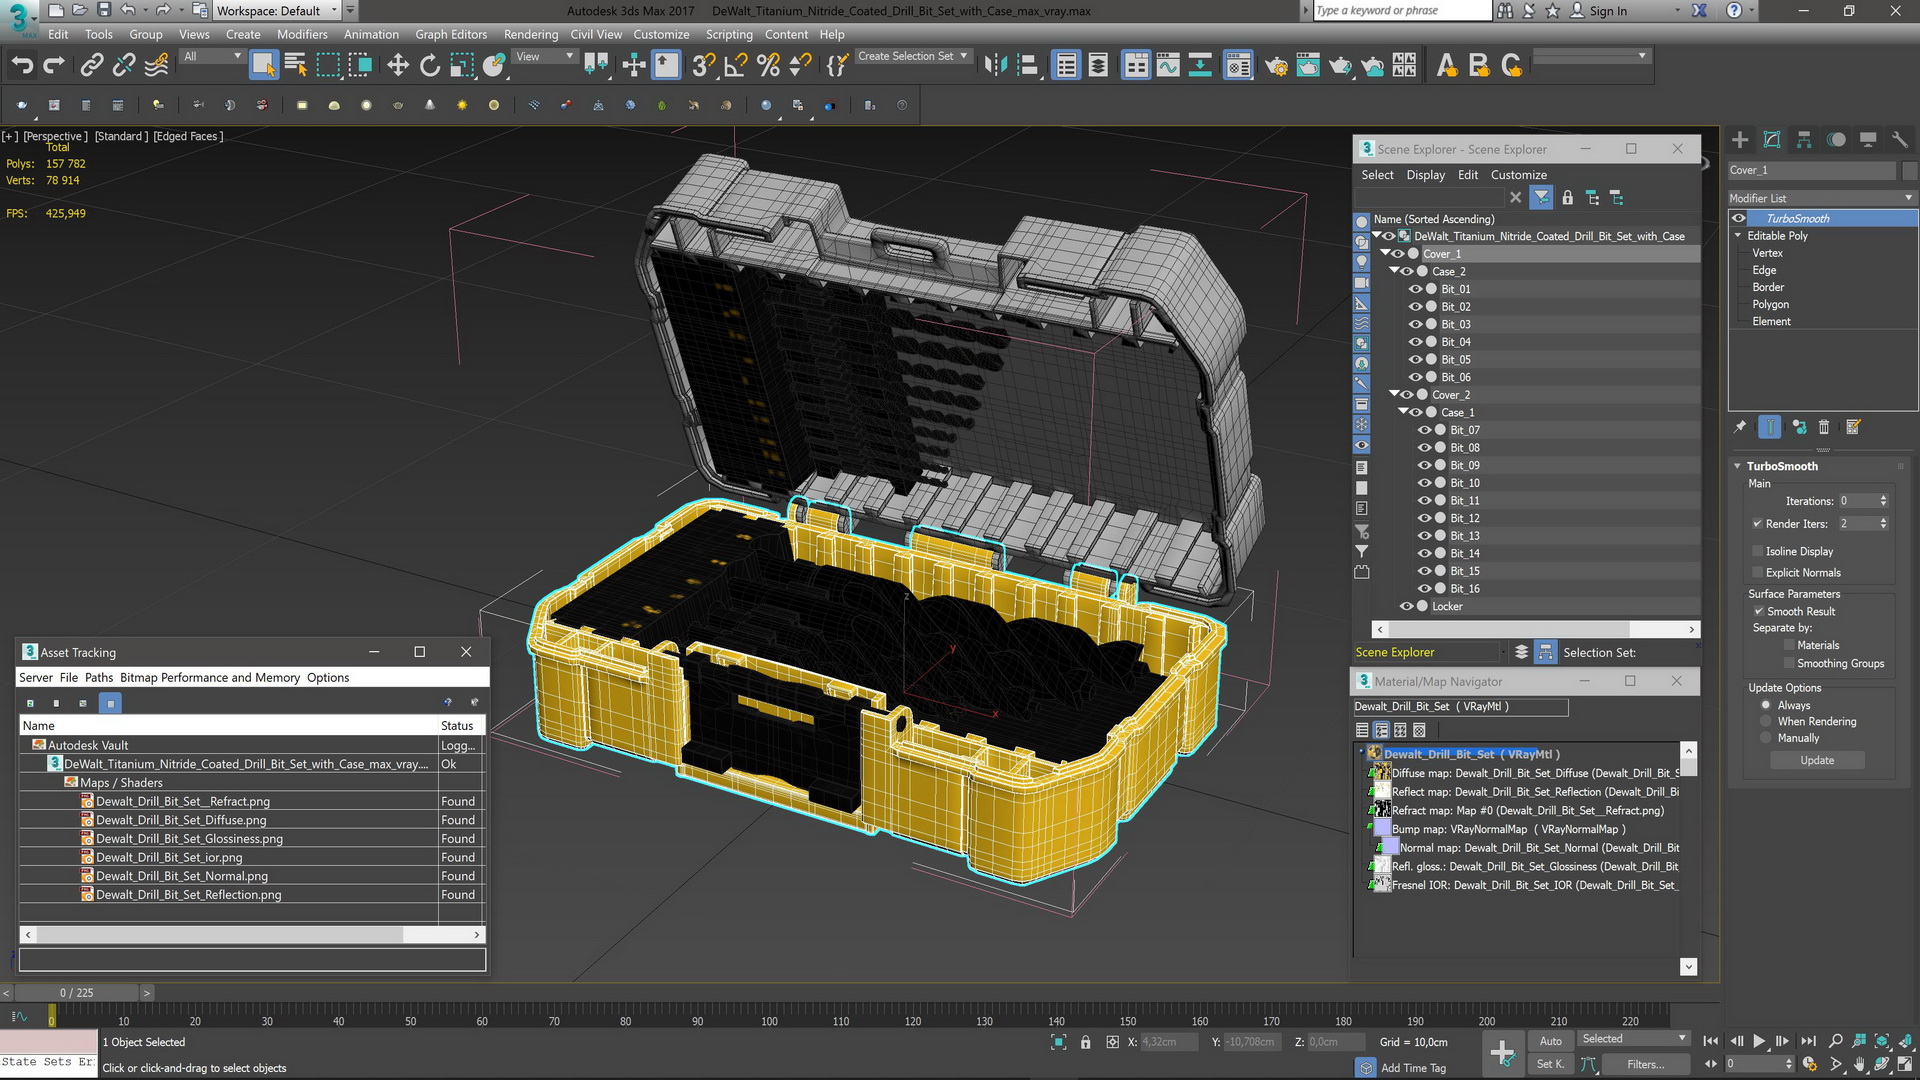Hide the Locker object eye icon
1920x1080 pixels.
pos(1406,606)
